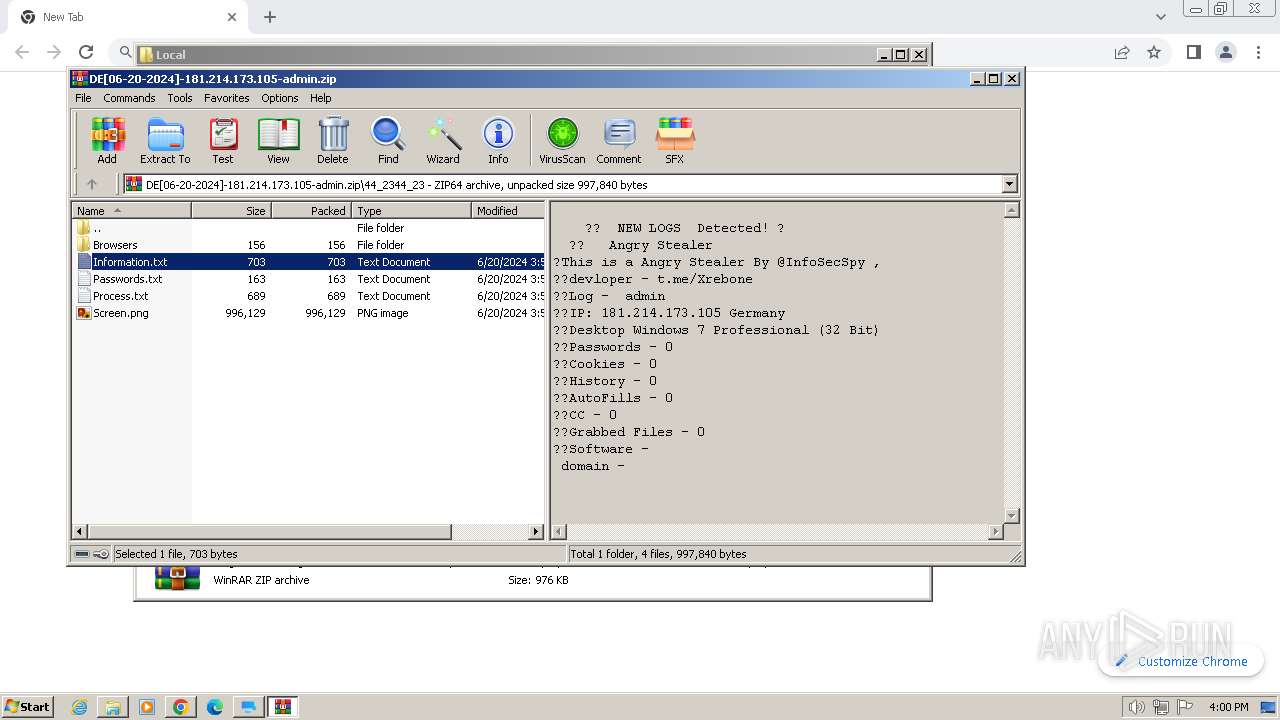Launch Internet Explorer from taskbar

pyautogui.click(x=80, y=707)
